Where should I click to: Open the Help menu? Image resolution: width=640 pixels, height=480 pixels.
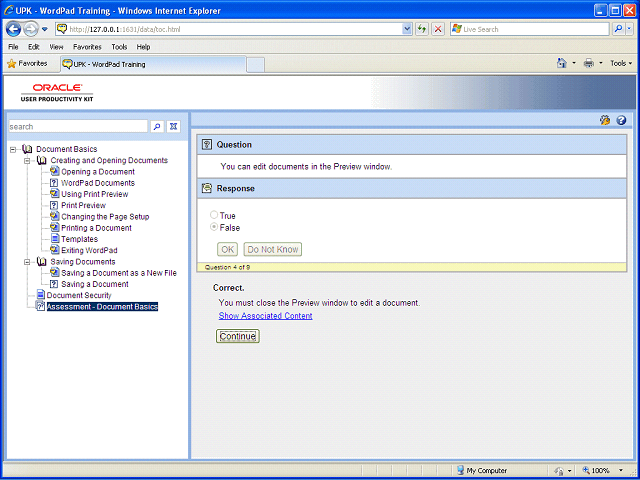coord(143,47)
